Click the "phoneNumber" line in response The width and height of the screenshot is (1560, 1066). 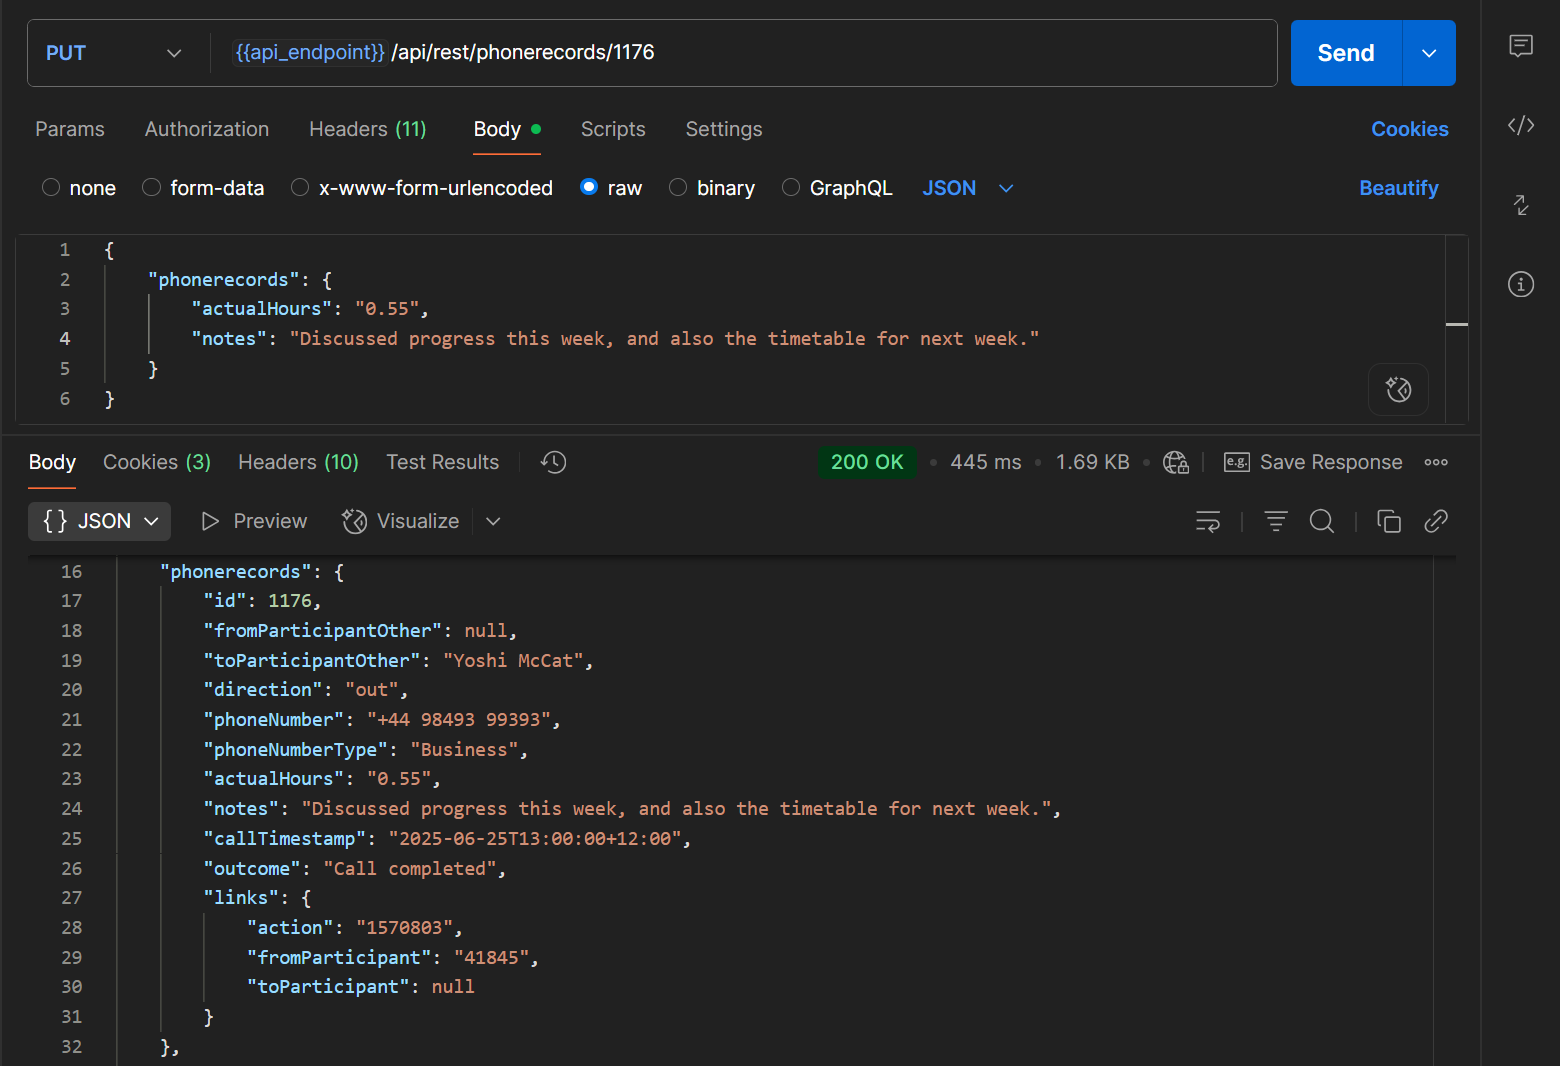tap(382, 720)
